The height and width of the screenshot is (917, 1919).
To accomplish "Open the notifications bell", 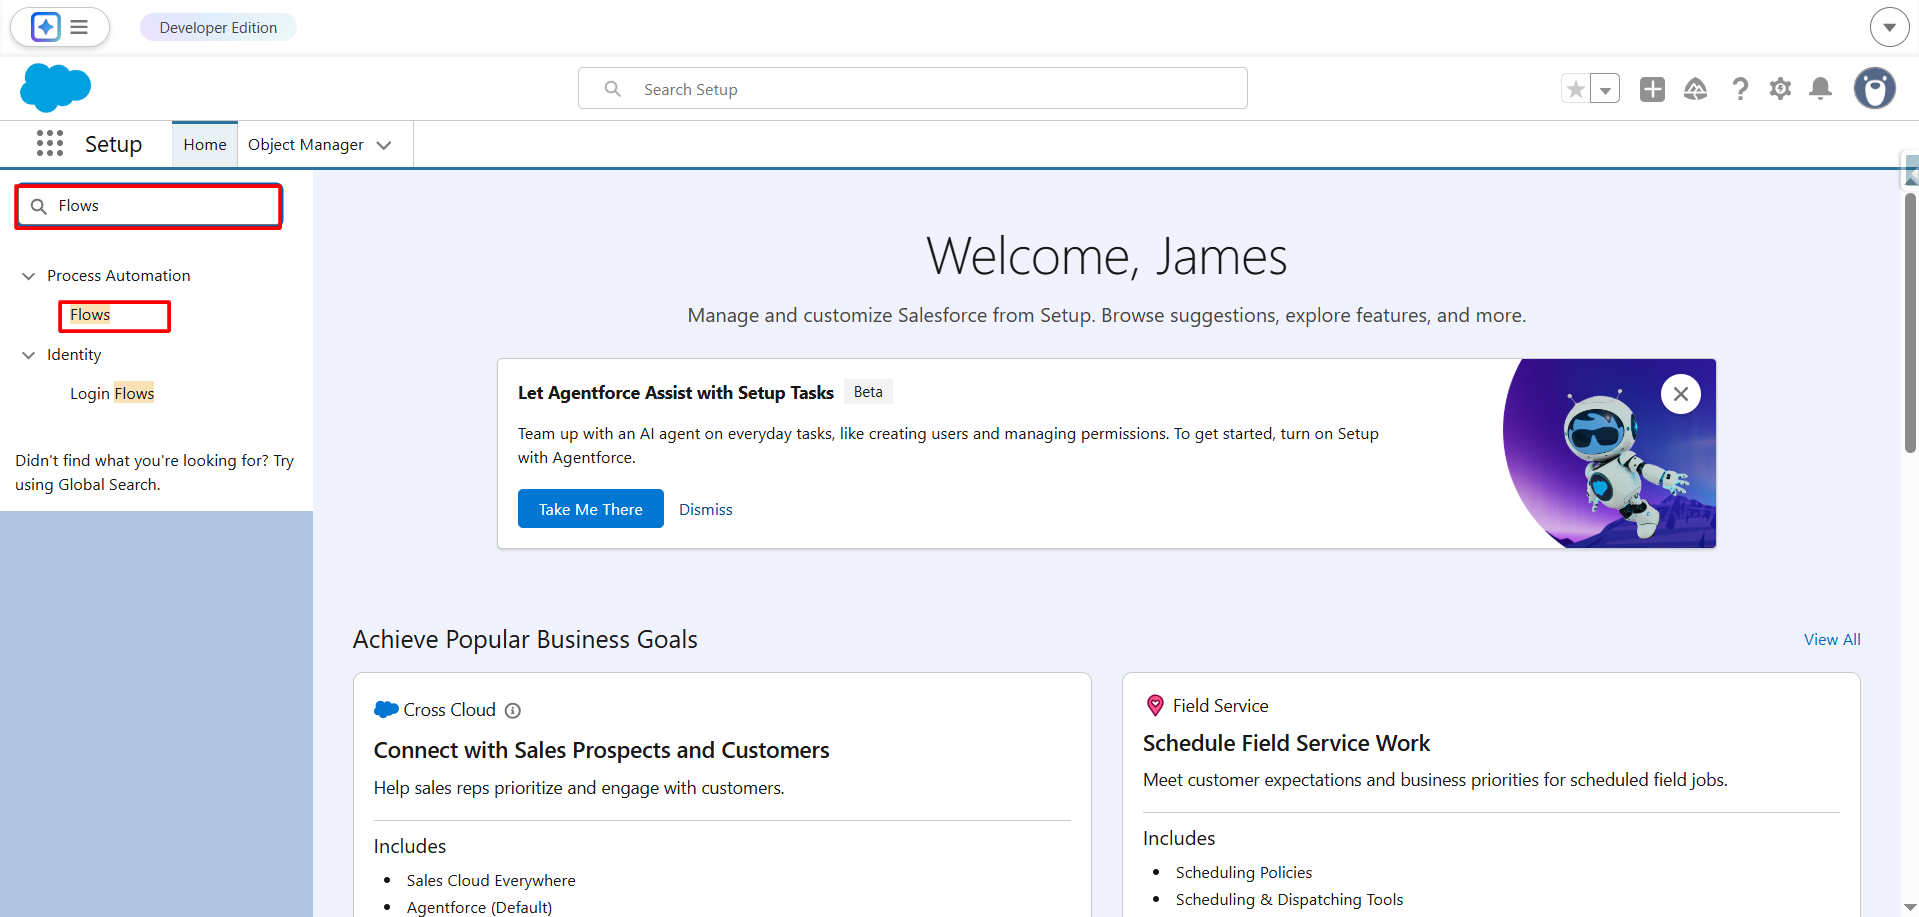I will pos(1821,89).
